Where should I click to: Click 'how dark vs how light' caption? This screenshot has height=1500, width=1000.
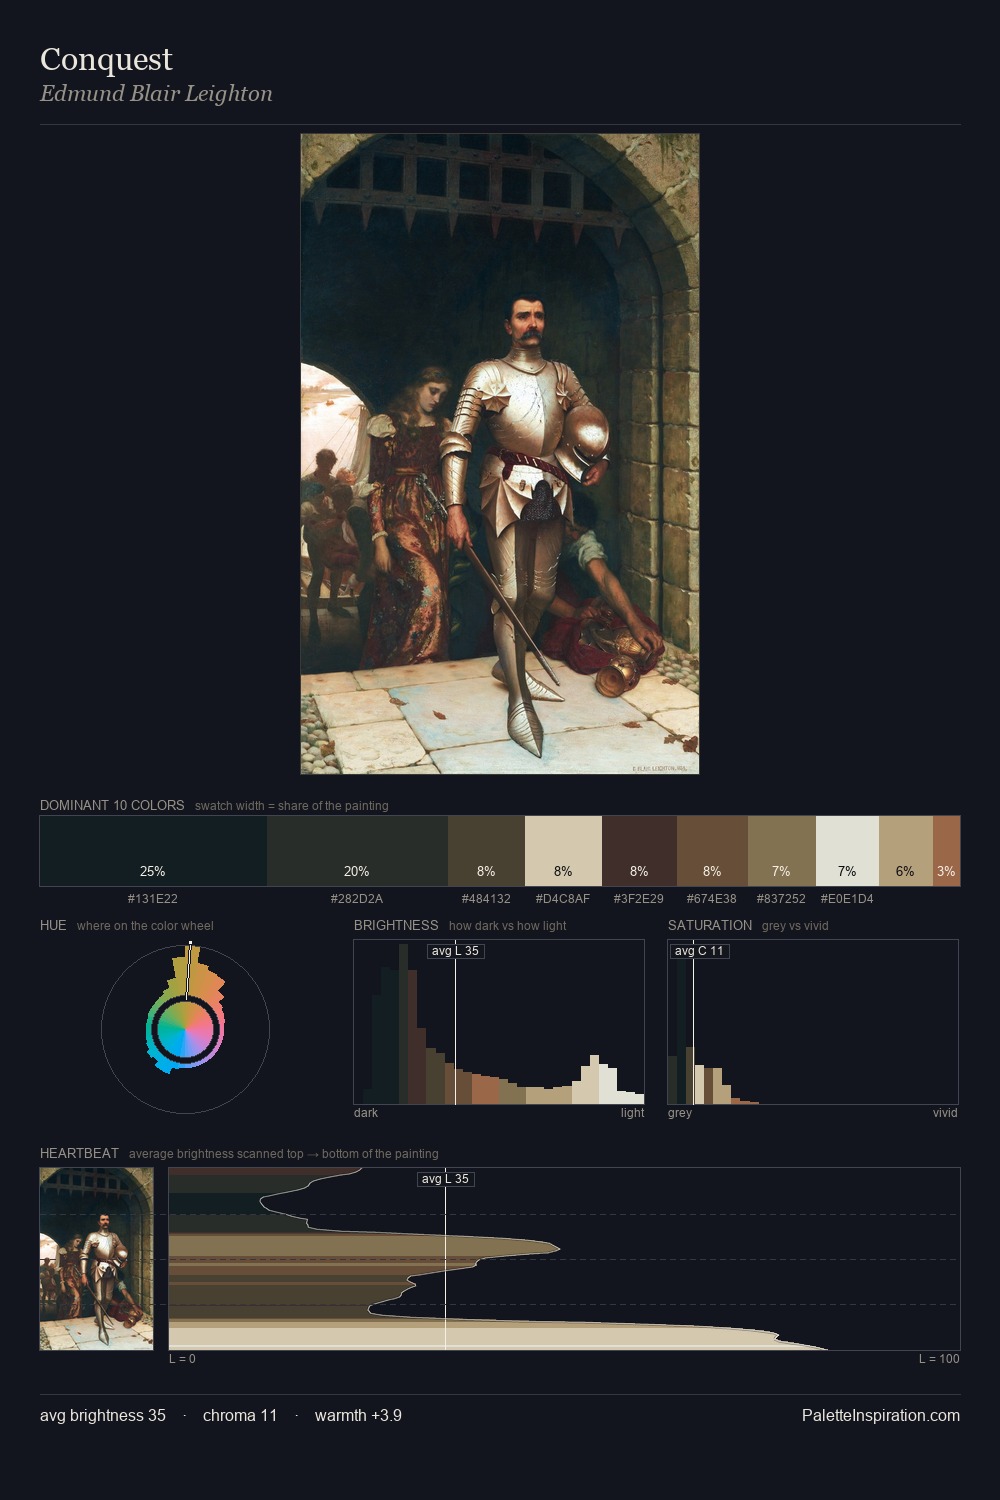pyautogui.click(x=508, y=926)
